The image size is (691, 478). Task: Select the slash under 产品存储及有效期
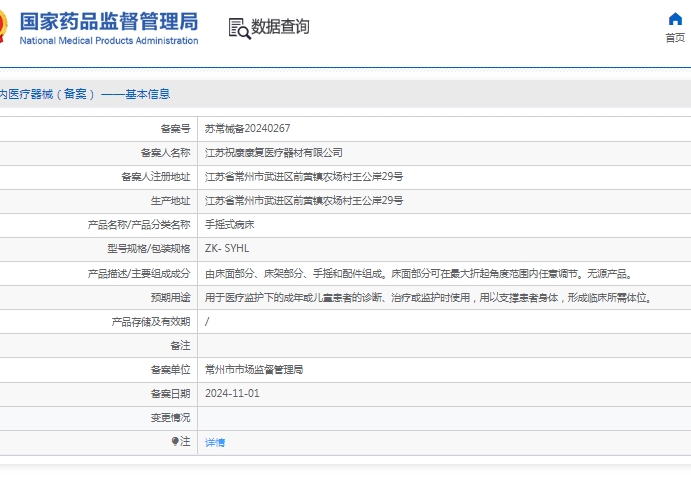[207, 322]
